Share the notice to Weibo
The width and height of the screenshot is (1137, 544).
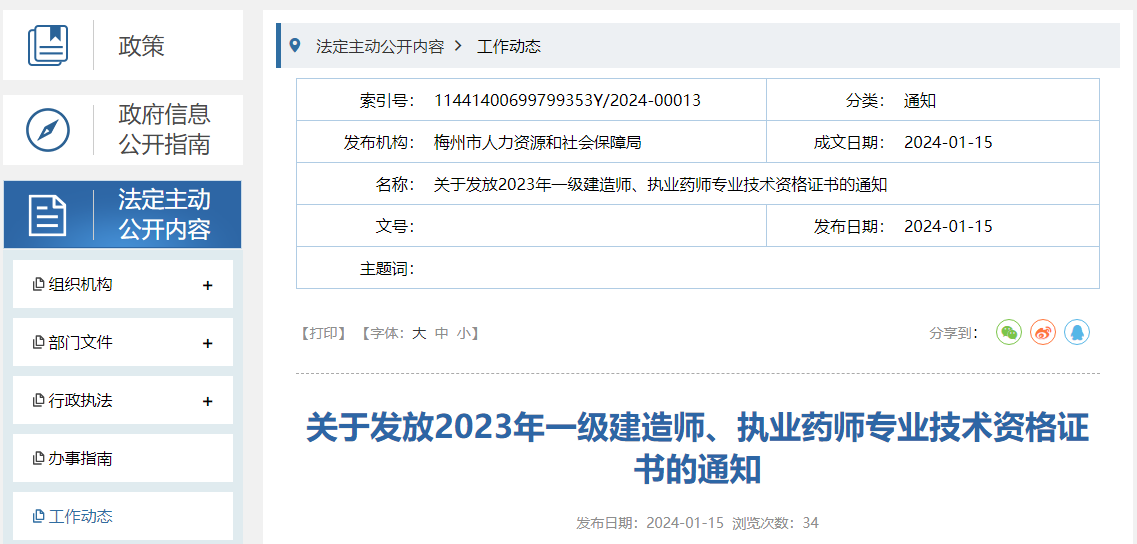pyautogui.click(x=1043, y=332)
